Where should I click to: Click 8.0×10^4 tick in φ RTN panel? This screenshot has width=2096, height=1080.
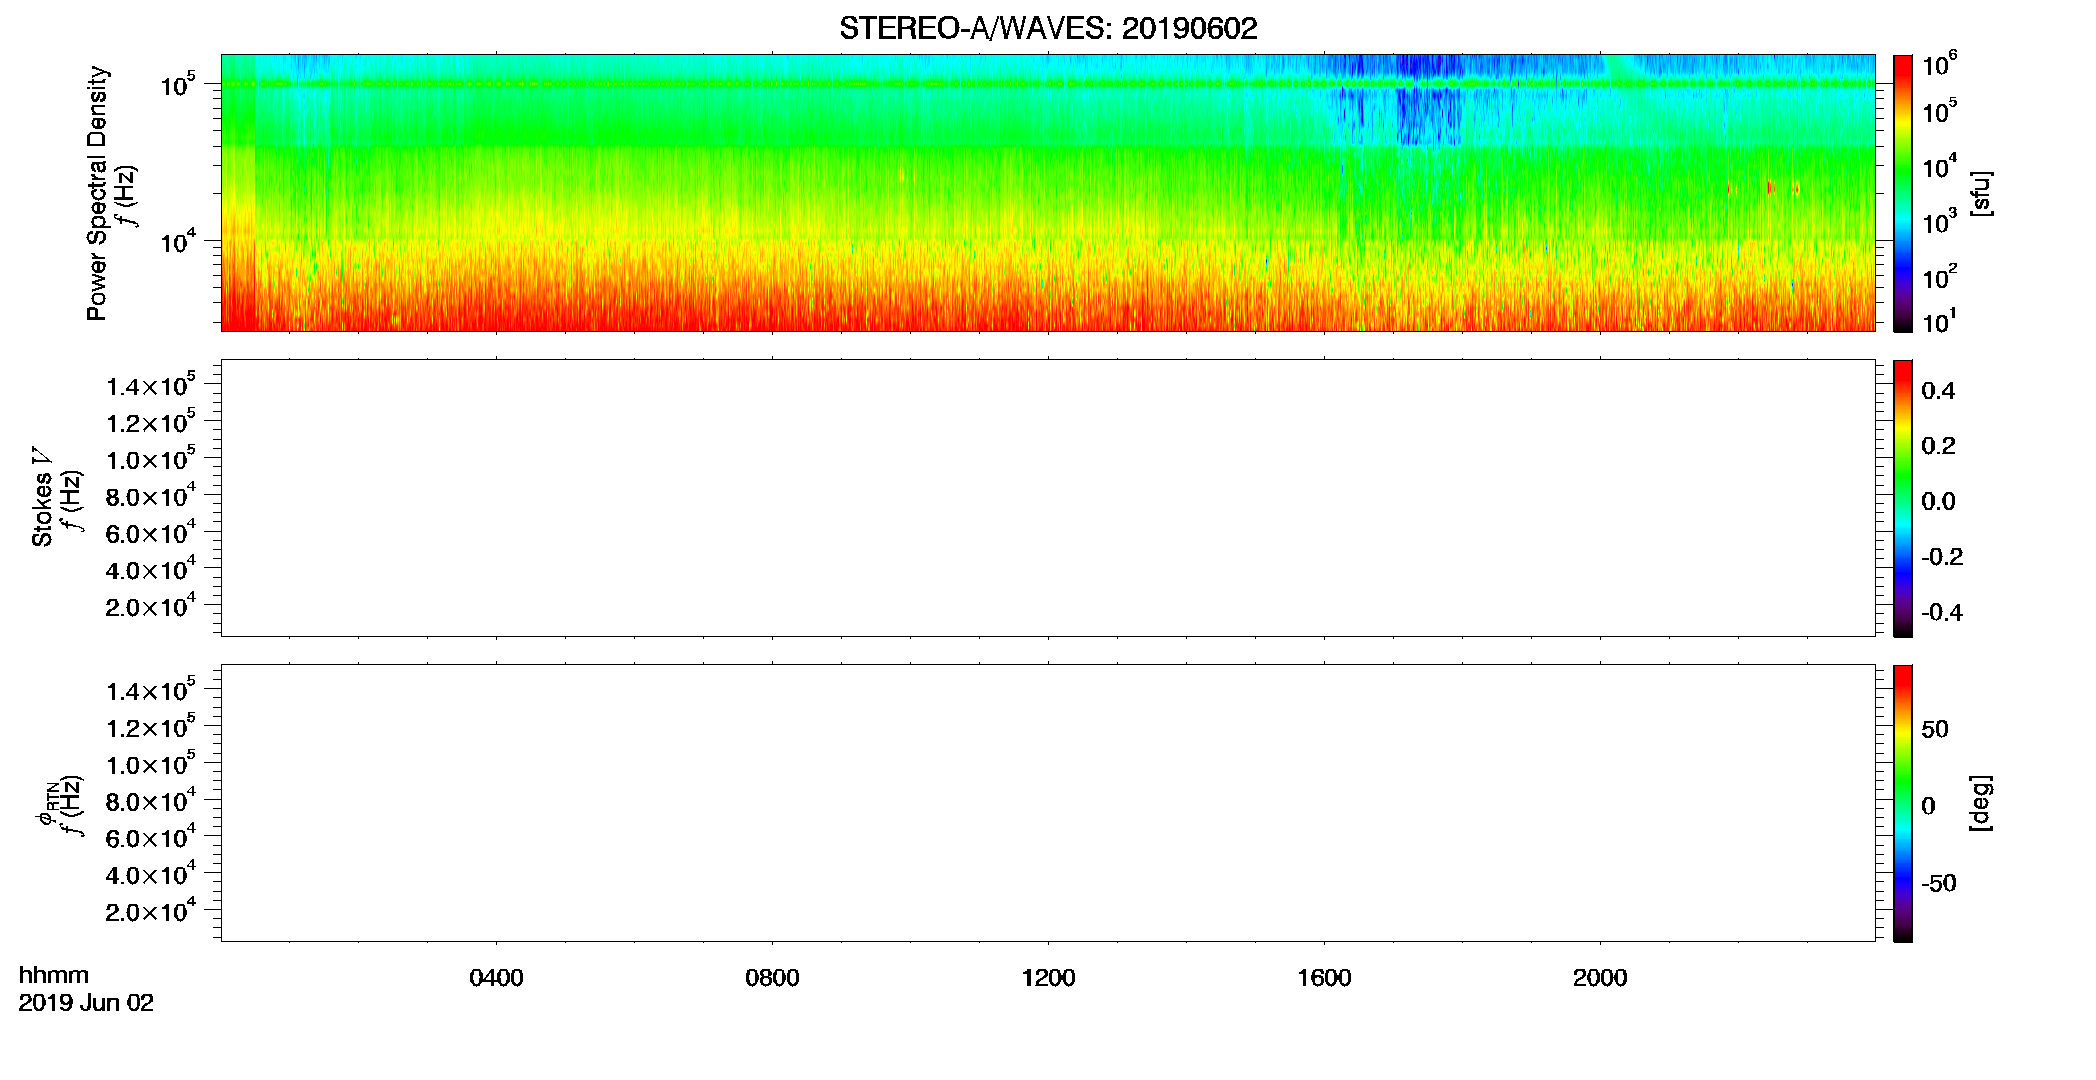pos(150,801)
